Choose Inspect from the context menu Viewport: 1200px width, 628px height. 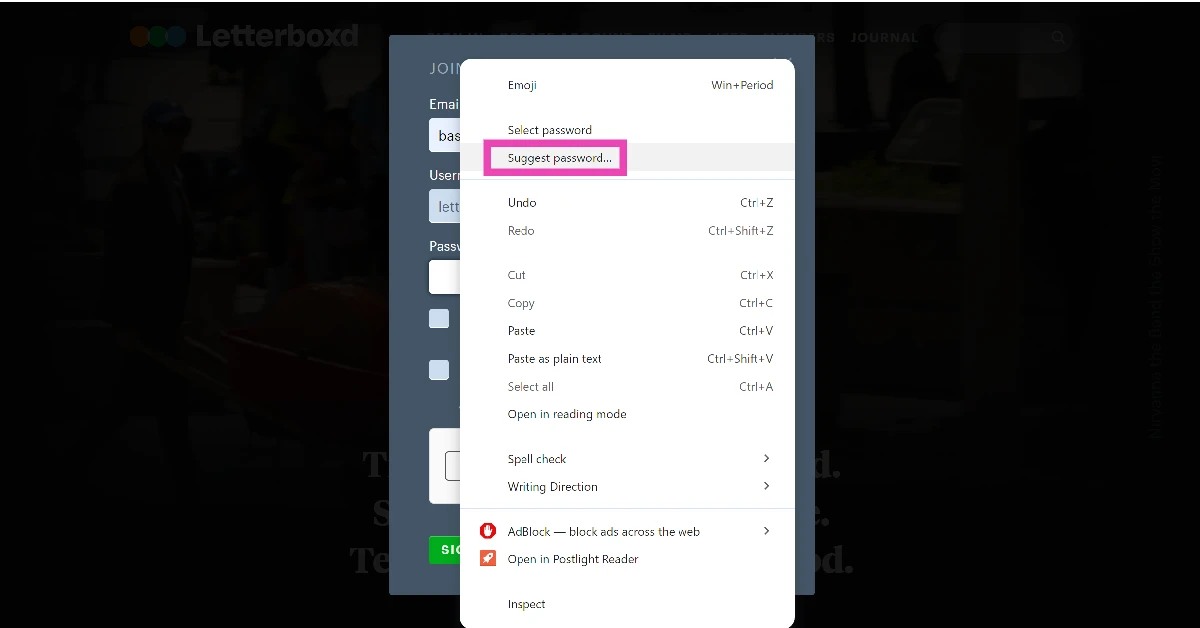(x=527, y=604)
